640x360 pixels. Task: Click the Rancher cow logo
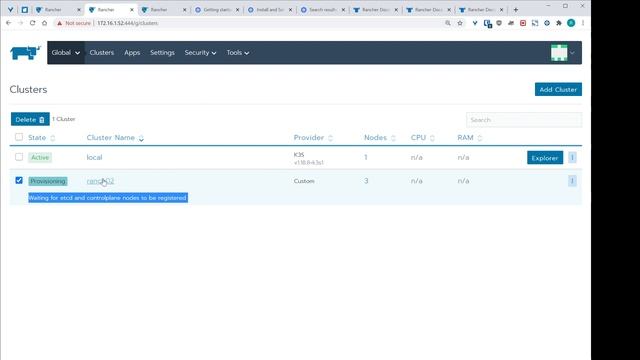pos(25,53)
